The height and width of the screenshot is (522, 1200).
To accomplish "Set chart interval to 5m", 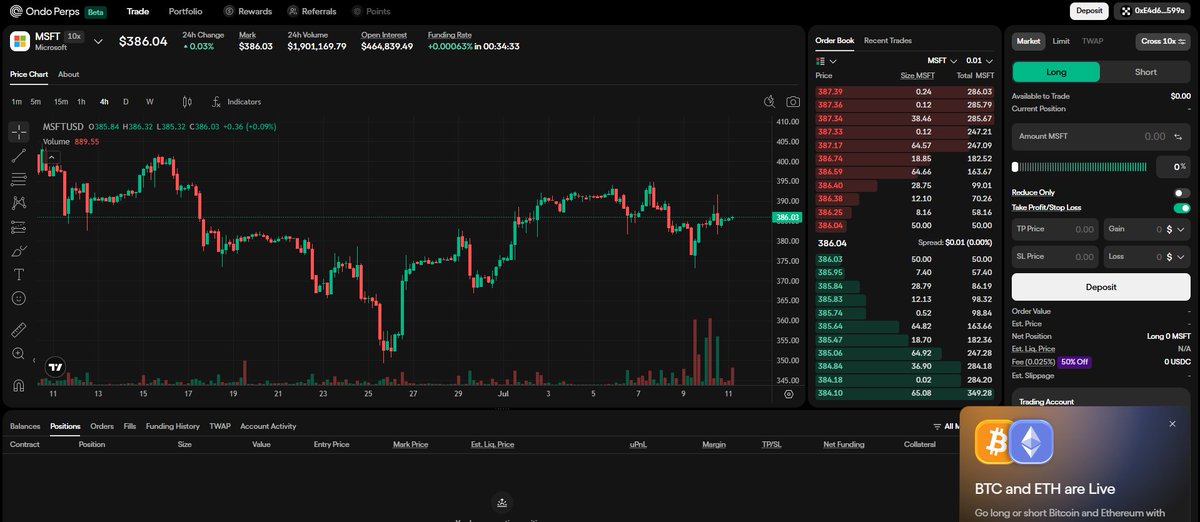I will tap(36, 102).
